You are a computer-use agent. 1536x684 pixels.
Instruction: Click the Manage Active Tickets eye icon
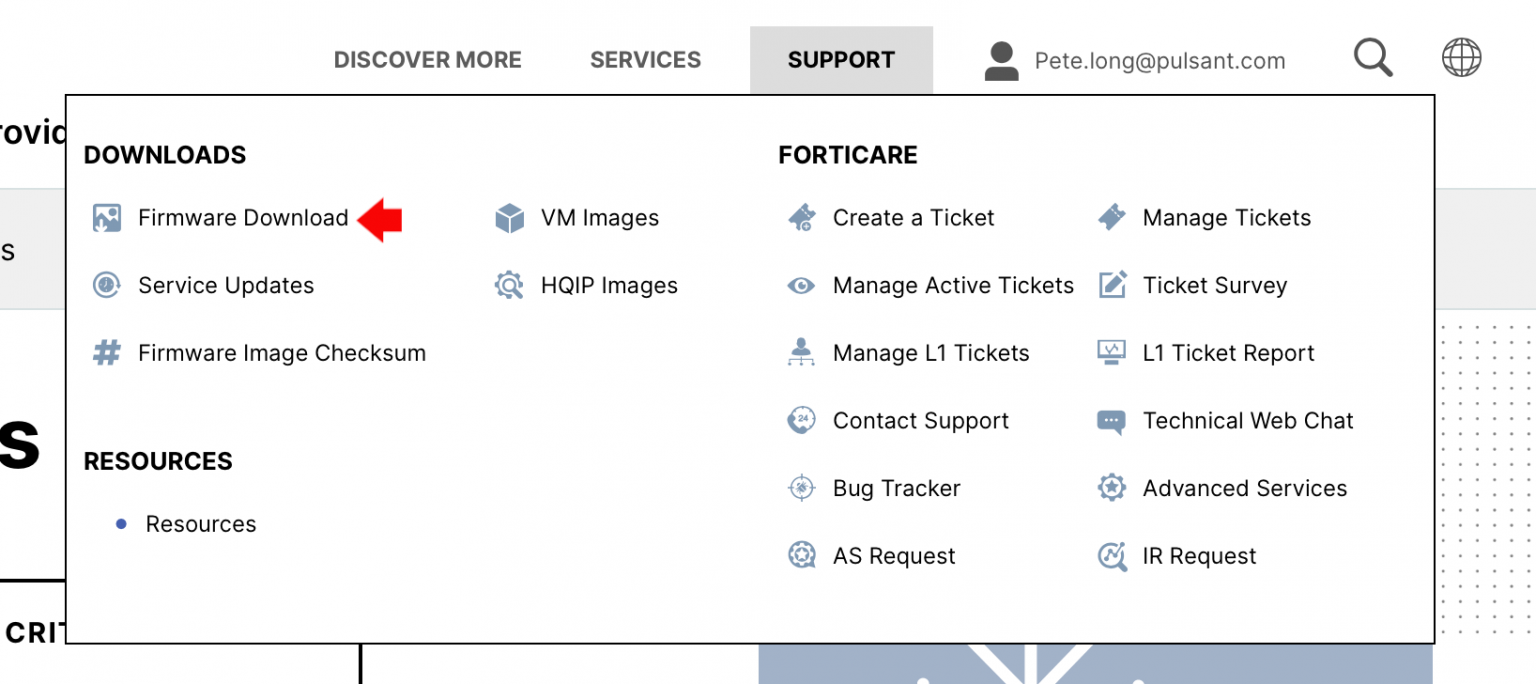click(x=802, y=285)
